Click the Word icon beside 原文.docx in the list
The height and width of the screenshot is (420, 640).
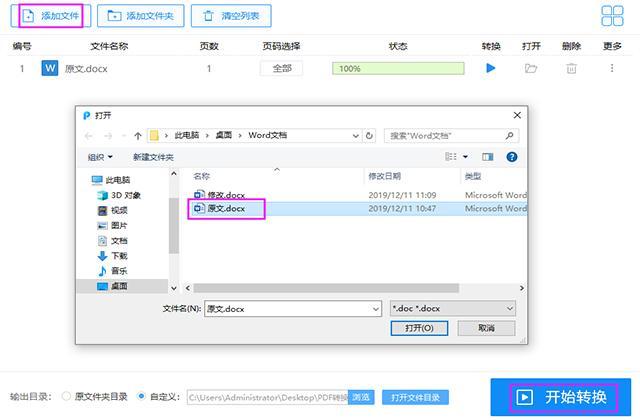point(50,68)
